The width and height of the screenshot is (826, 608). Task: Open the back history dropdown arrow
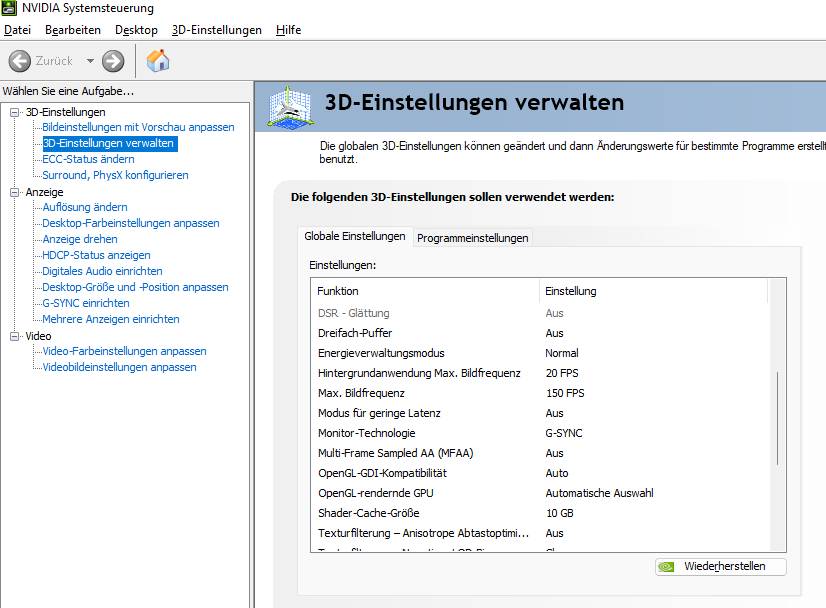point(91,61)
